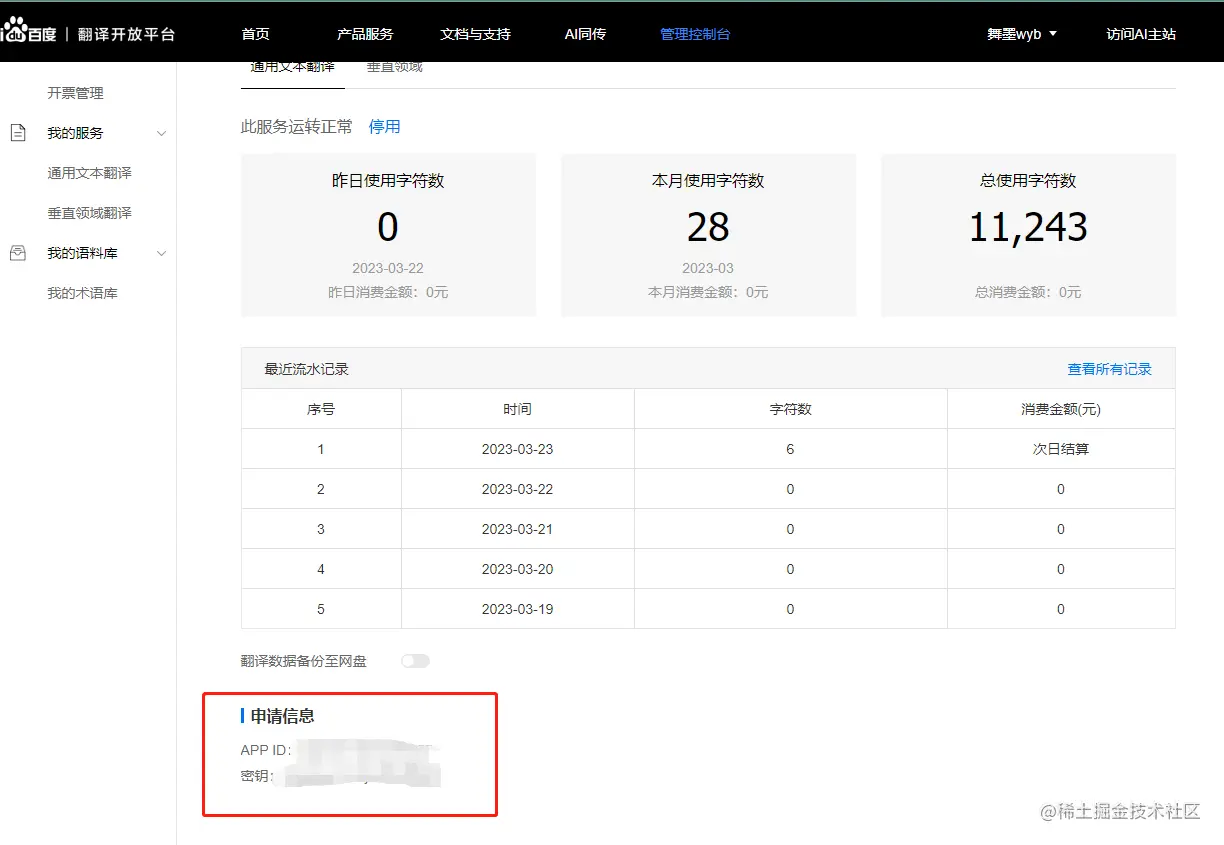Click 次日结算 cell in table

[1061, 449]
